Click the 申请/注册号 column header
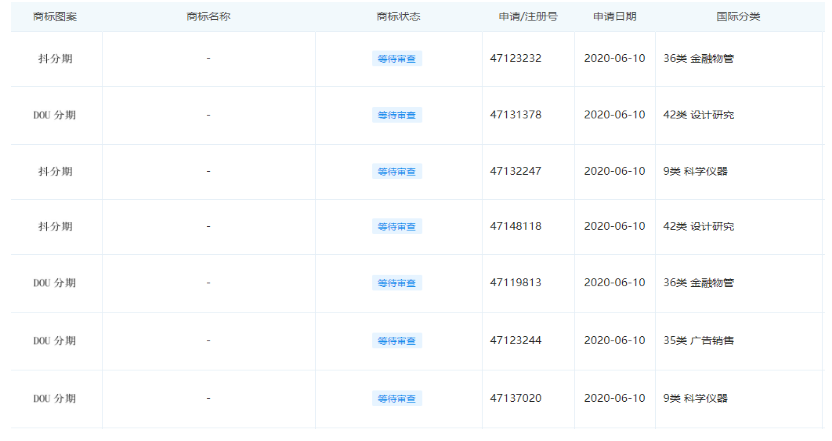Image resolution: width=832 pixels, height=441 pixels. 528,16
